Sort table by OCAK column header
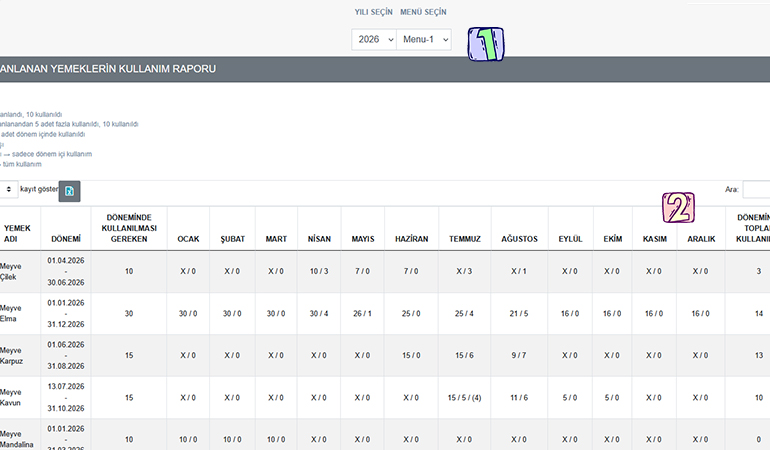This screenshot has width=770, height=450. 188,239
